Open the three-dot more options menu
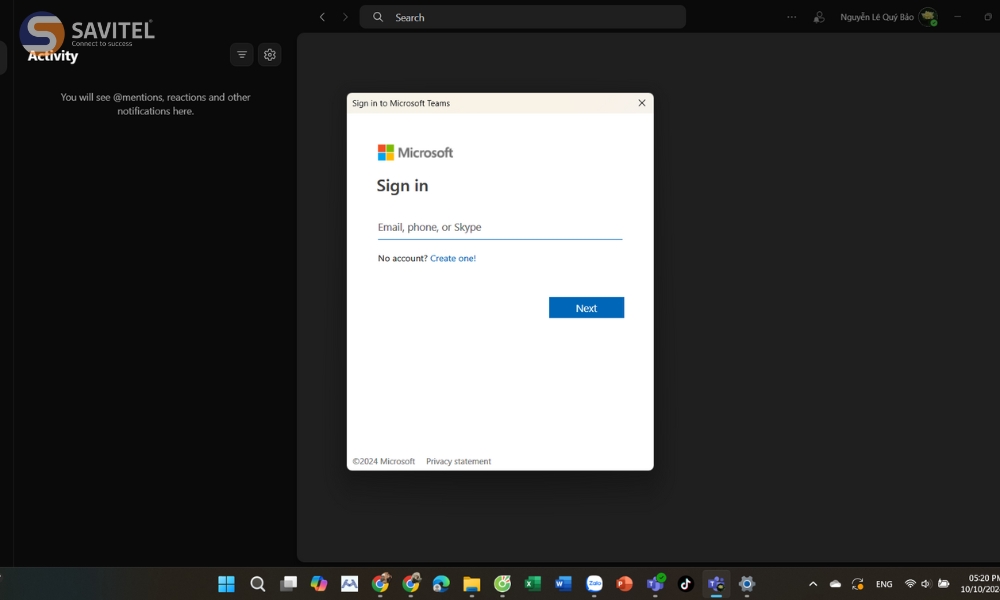The height and width of the screenshot is (600, 1000). tap(791, 17)
